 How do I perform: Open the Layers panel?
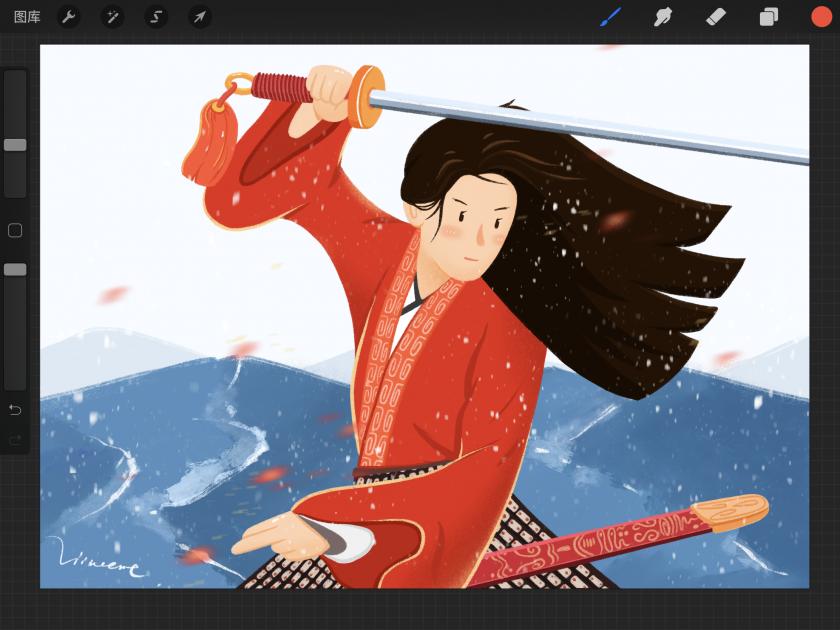769,17
